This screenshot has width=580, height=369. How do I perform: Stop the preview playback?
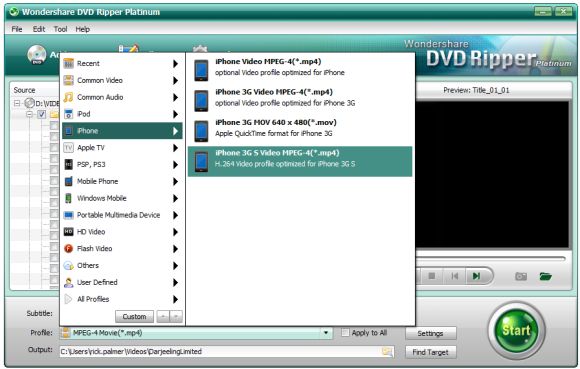[x=431, y=276]
